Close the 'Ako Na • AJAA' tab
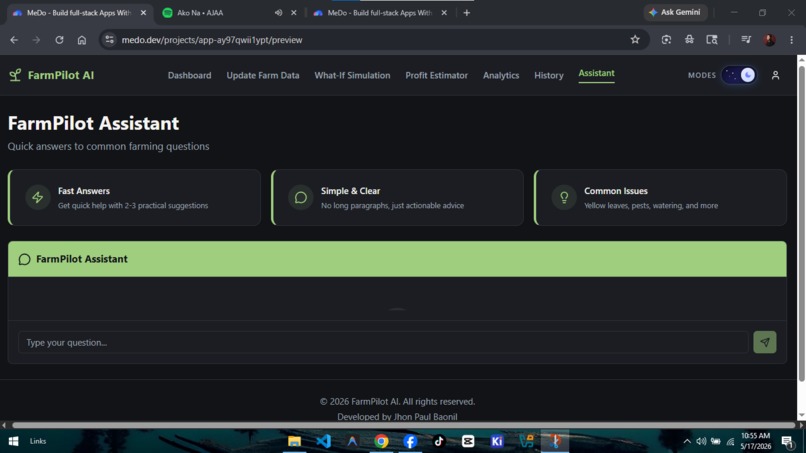This screenshot has height=453, width=806. coord(294,13)
